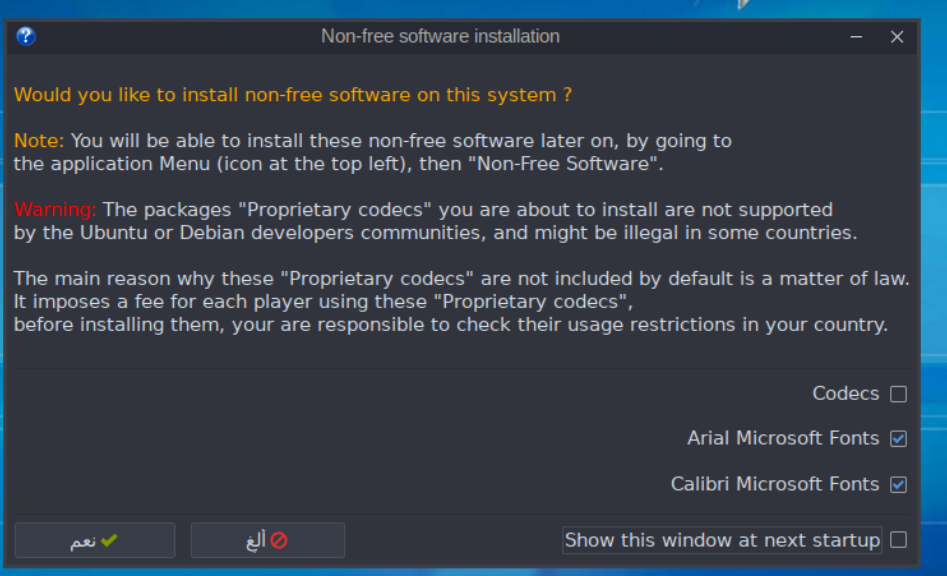Close the Non-free software installation window

896,36
